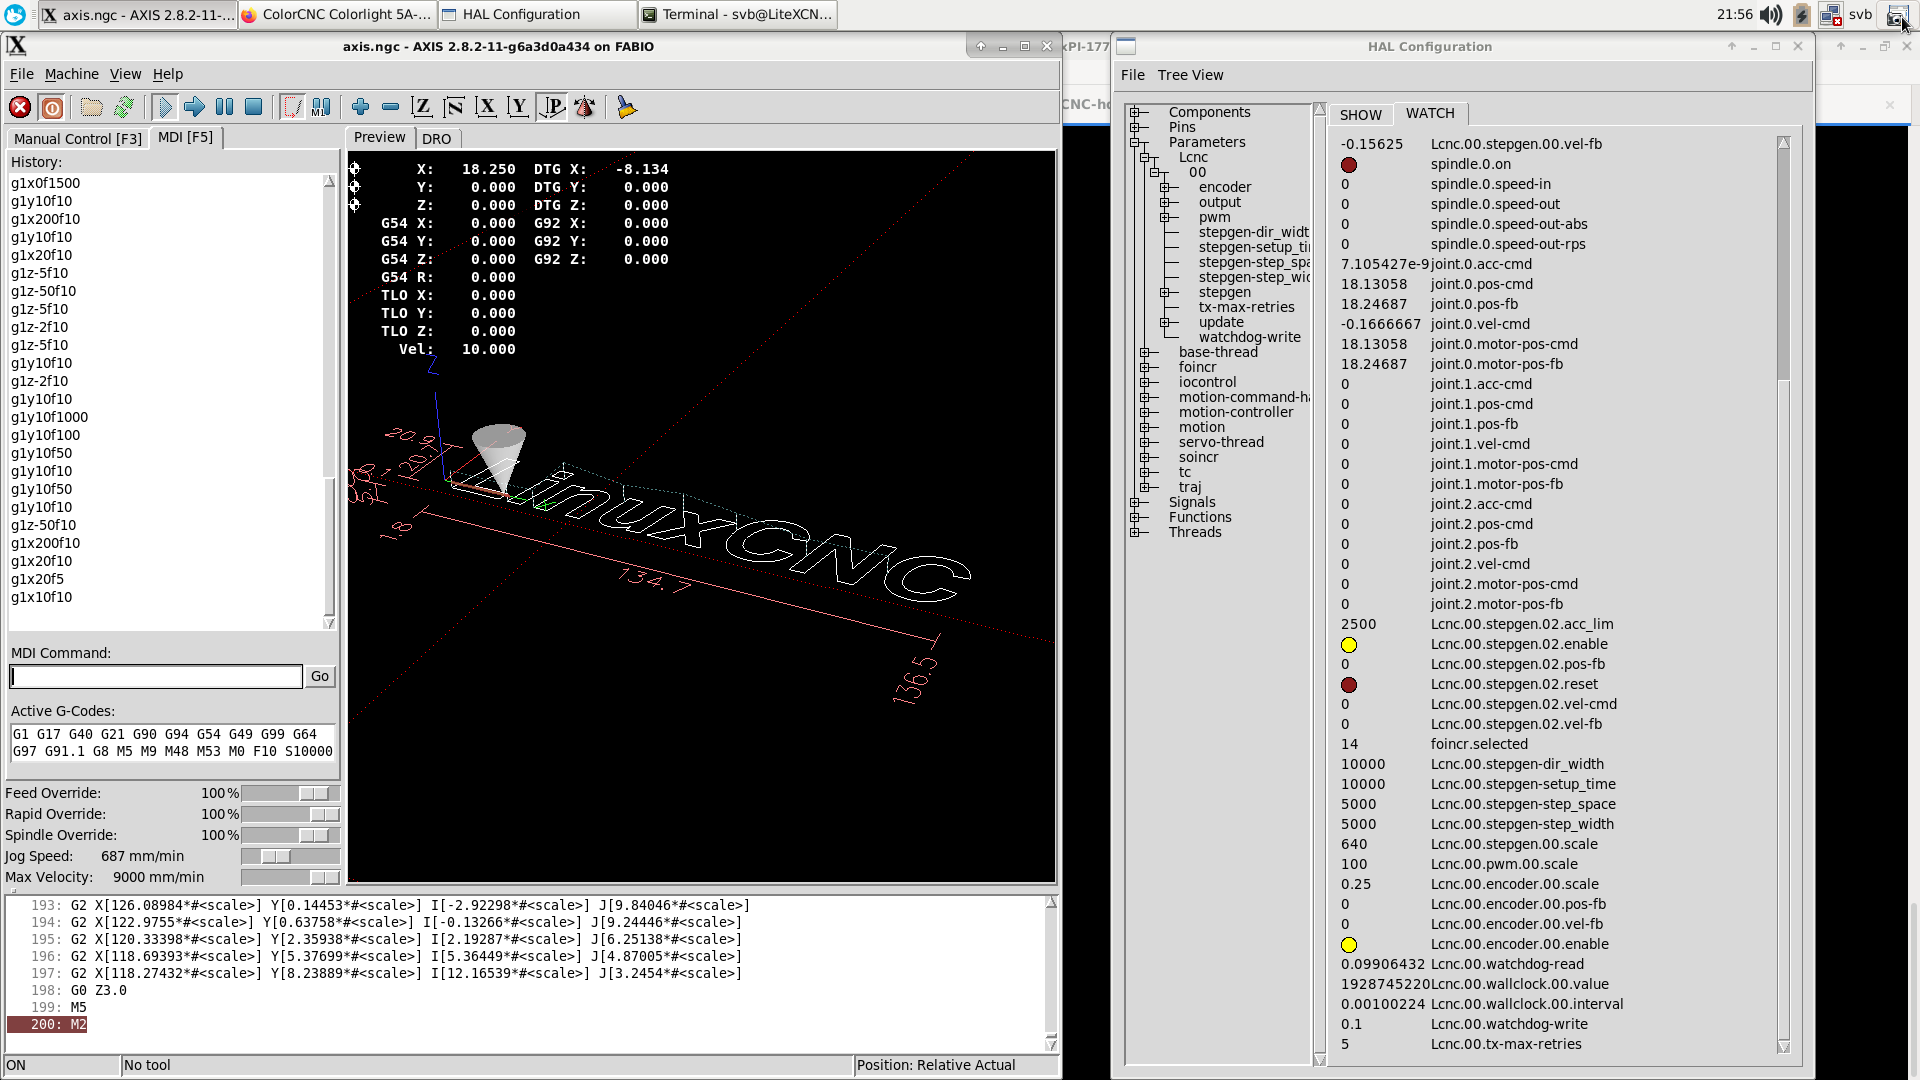The height and width of the screenshot is (1080, 1920).
Task: Switch to top Z view
Action: (422, 107)
